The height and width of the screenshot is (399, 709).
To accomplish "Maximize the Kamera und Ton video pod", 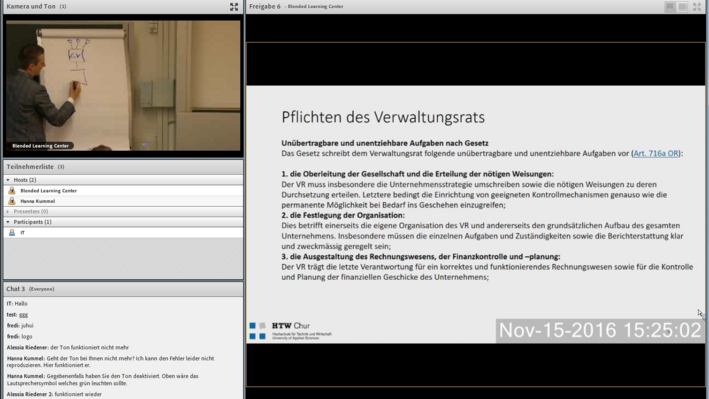I will tap(234, 6).
